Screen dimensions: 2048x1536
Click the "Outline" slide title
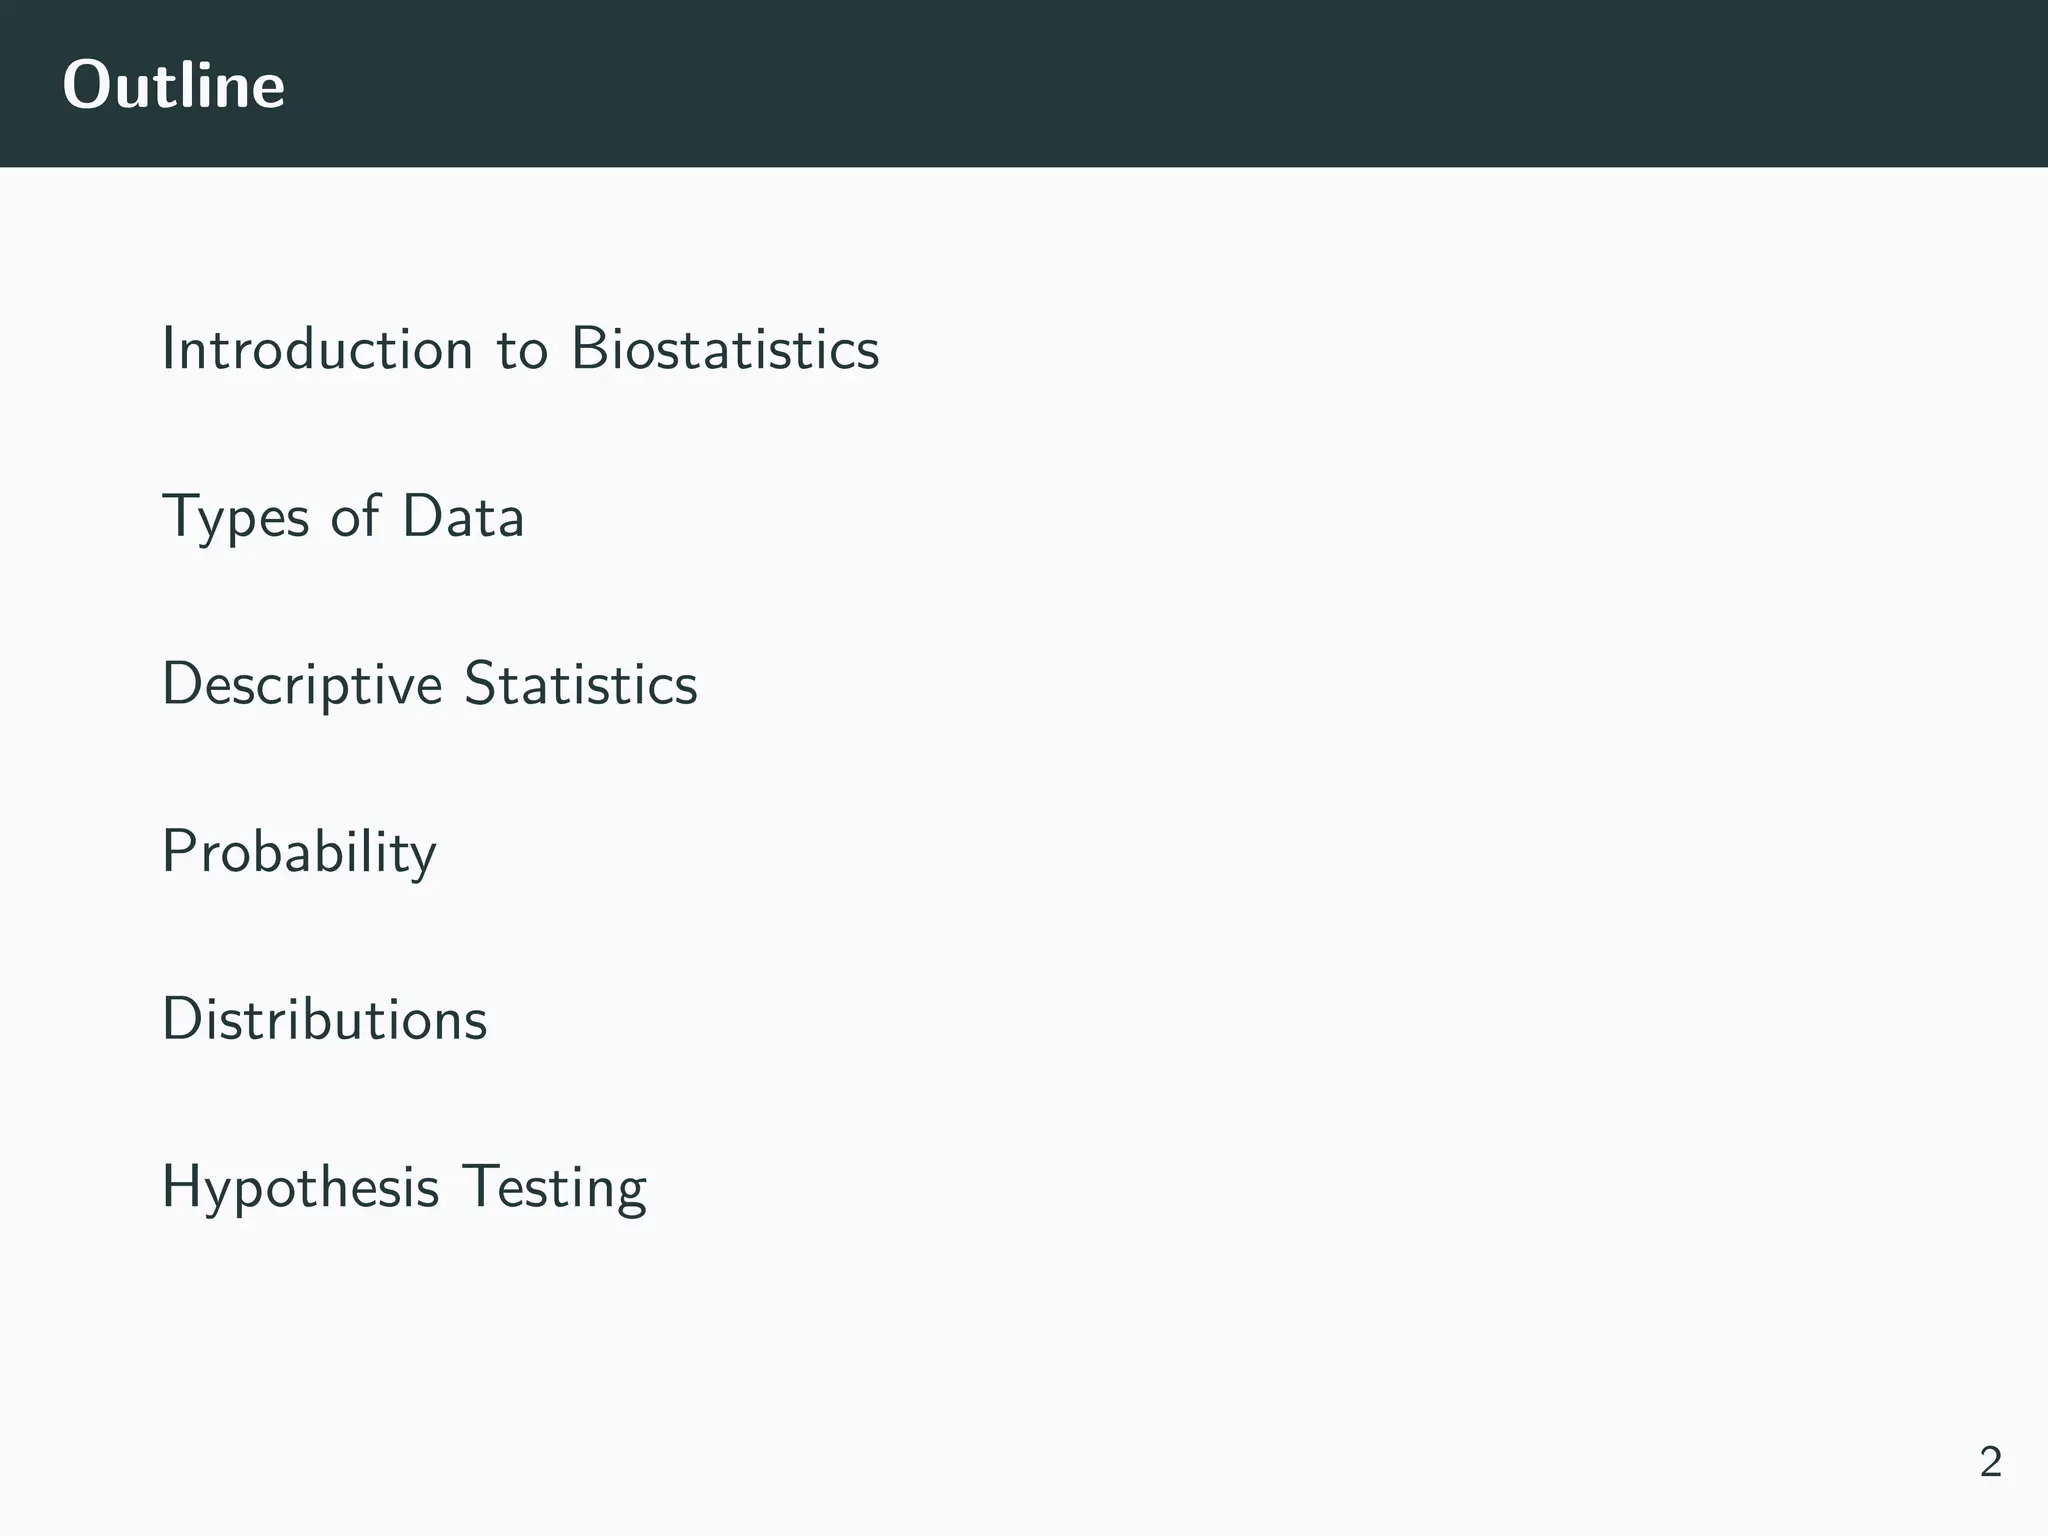[173, 85]
